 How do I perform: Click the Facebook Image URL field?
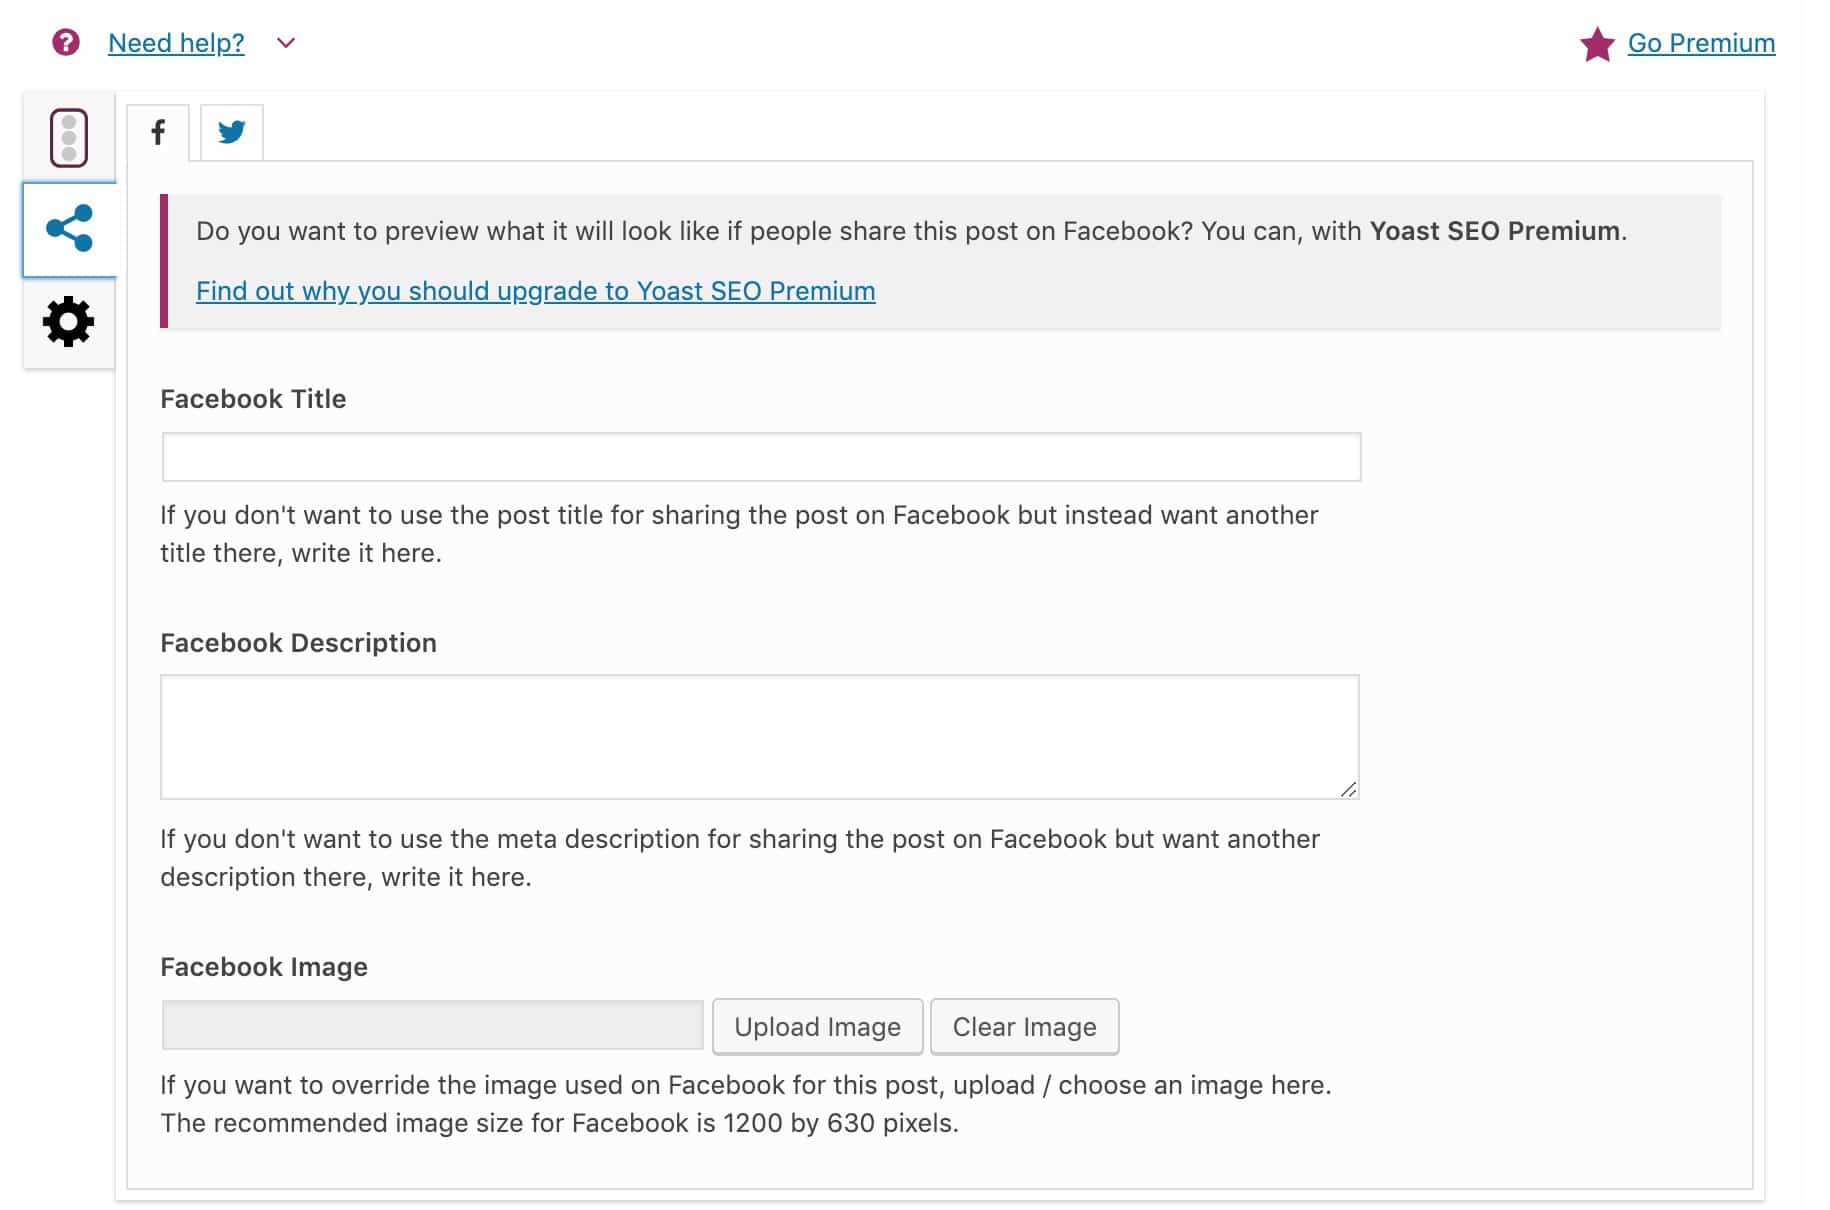(433, 1025)
